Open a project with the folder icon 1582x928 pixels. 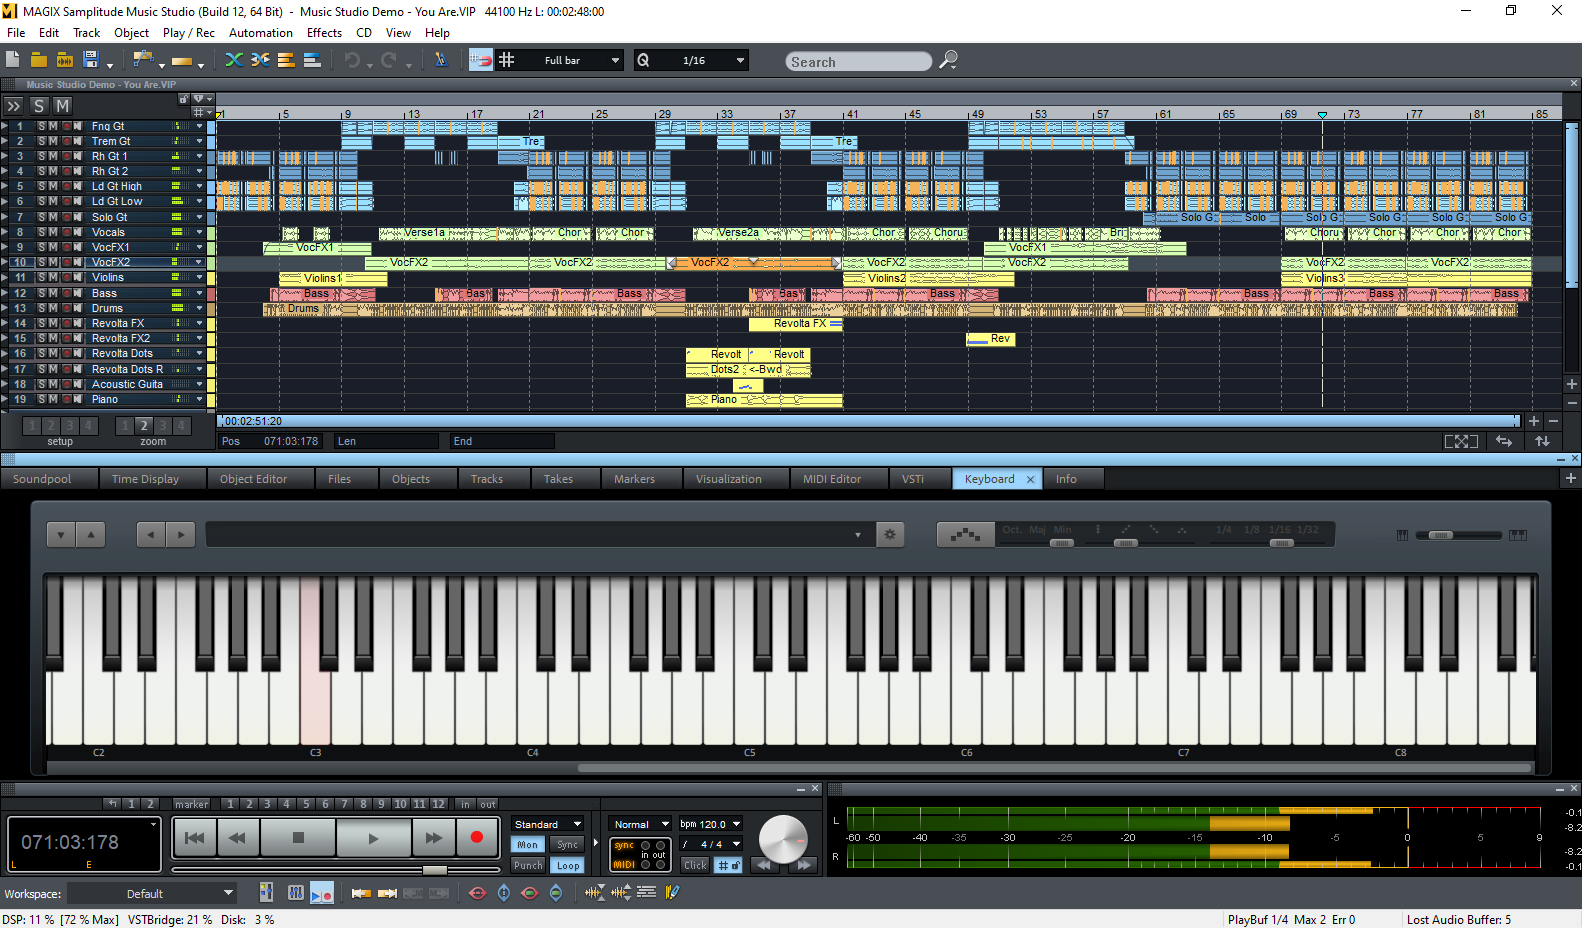coord(39,60)
